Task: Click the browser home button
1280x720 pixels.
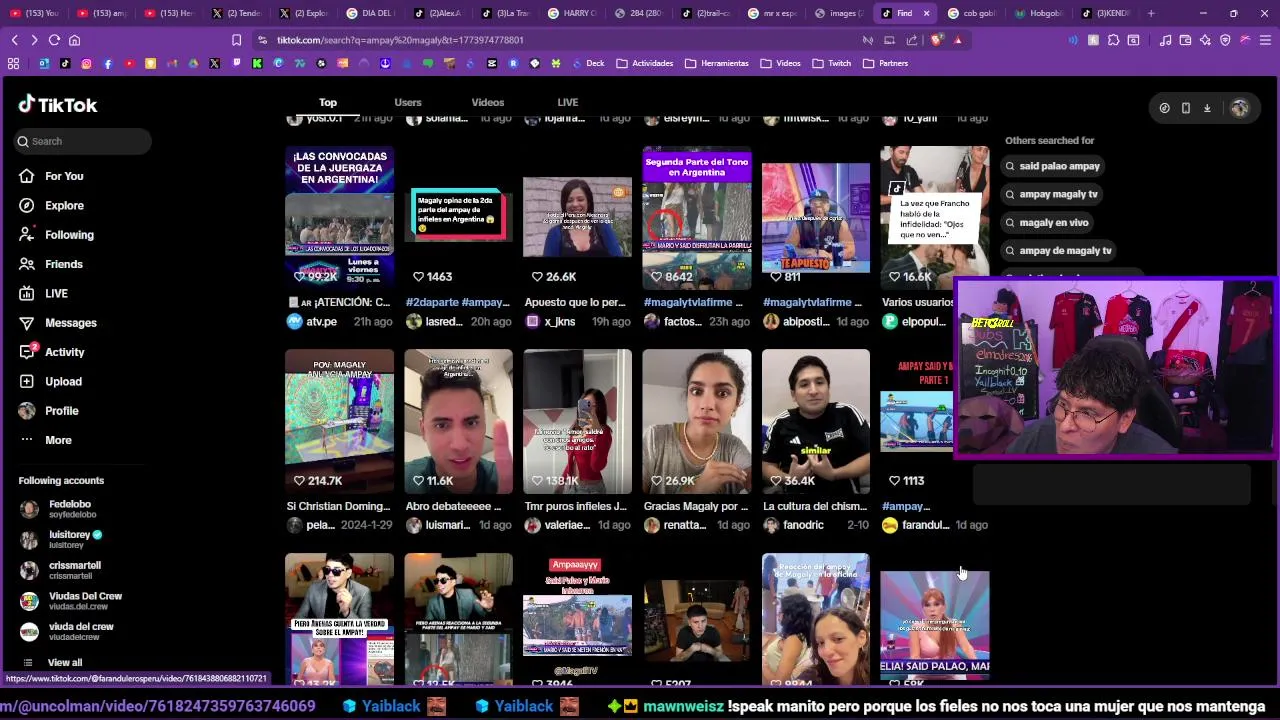Action: (x=74, y=40)
